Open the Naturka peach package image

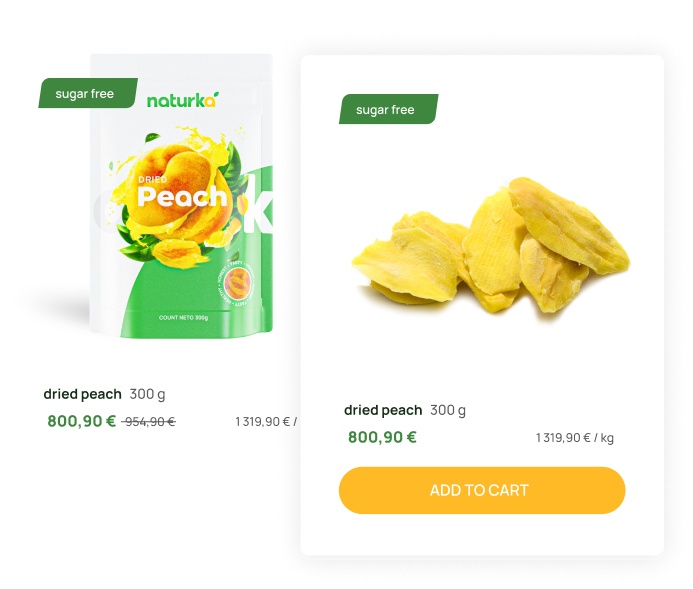(181, 196)
